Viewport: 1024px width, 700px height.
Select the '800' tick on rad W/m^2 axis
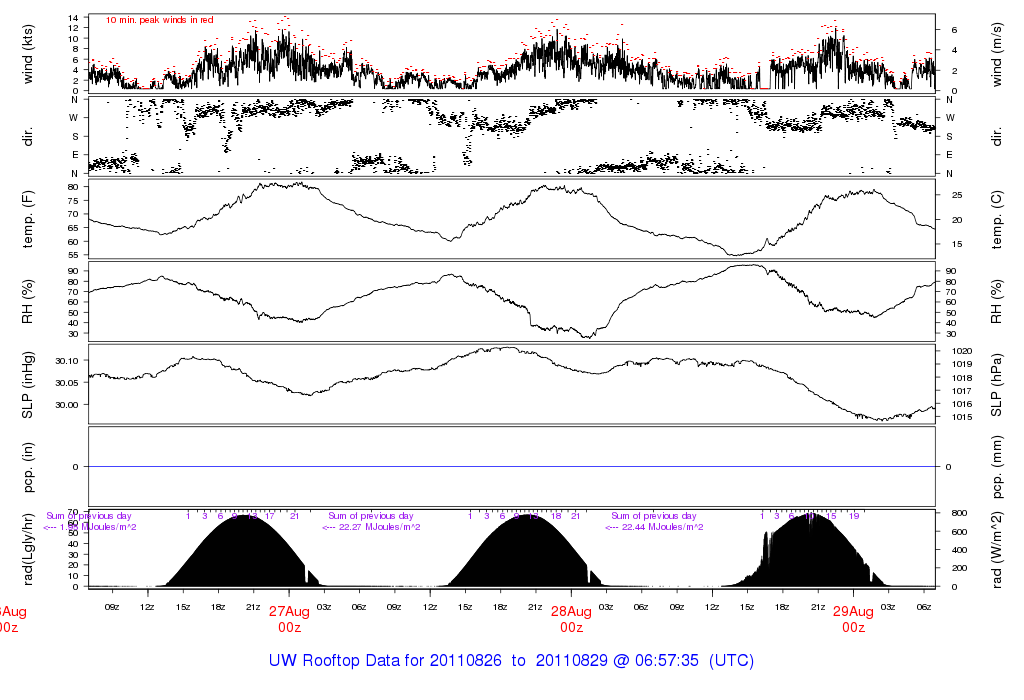click(x=959, y=513)
